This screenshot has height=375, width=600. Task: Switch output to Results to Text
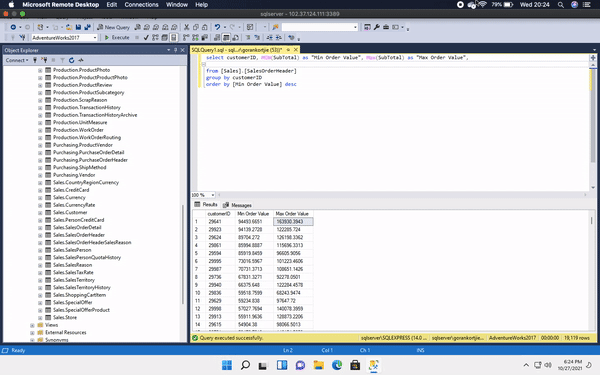coord(217,38)
